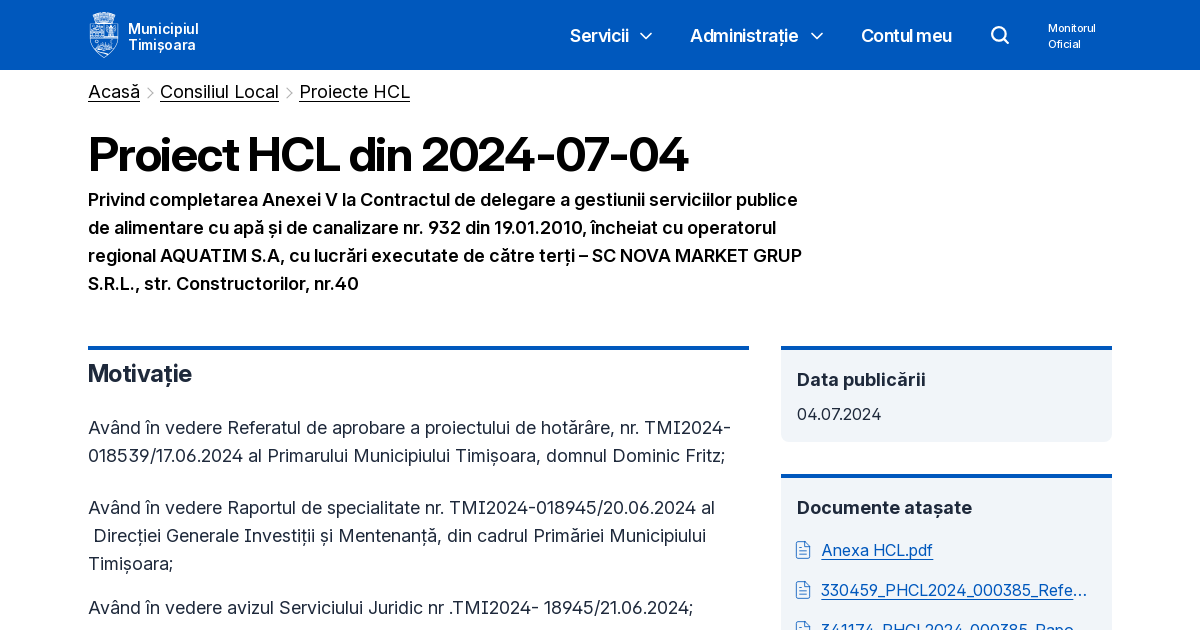This screenshot has height=630, width=1200.
Task: Click the Timișoara coat of arms logo
Action: point(103,34)
